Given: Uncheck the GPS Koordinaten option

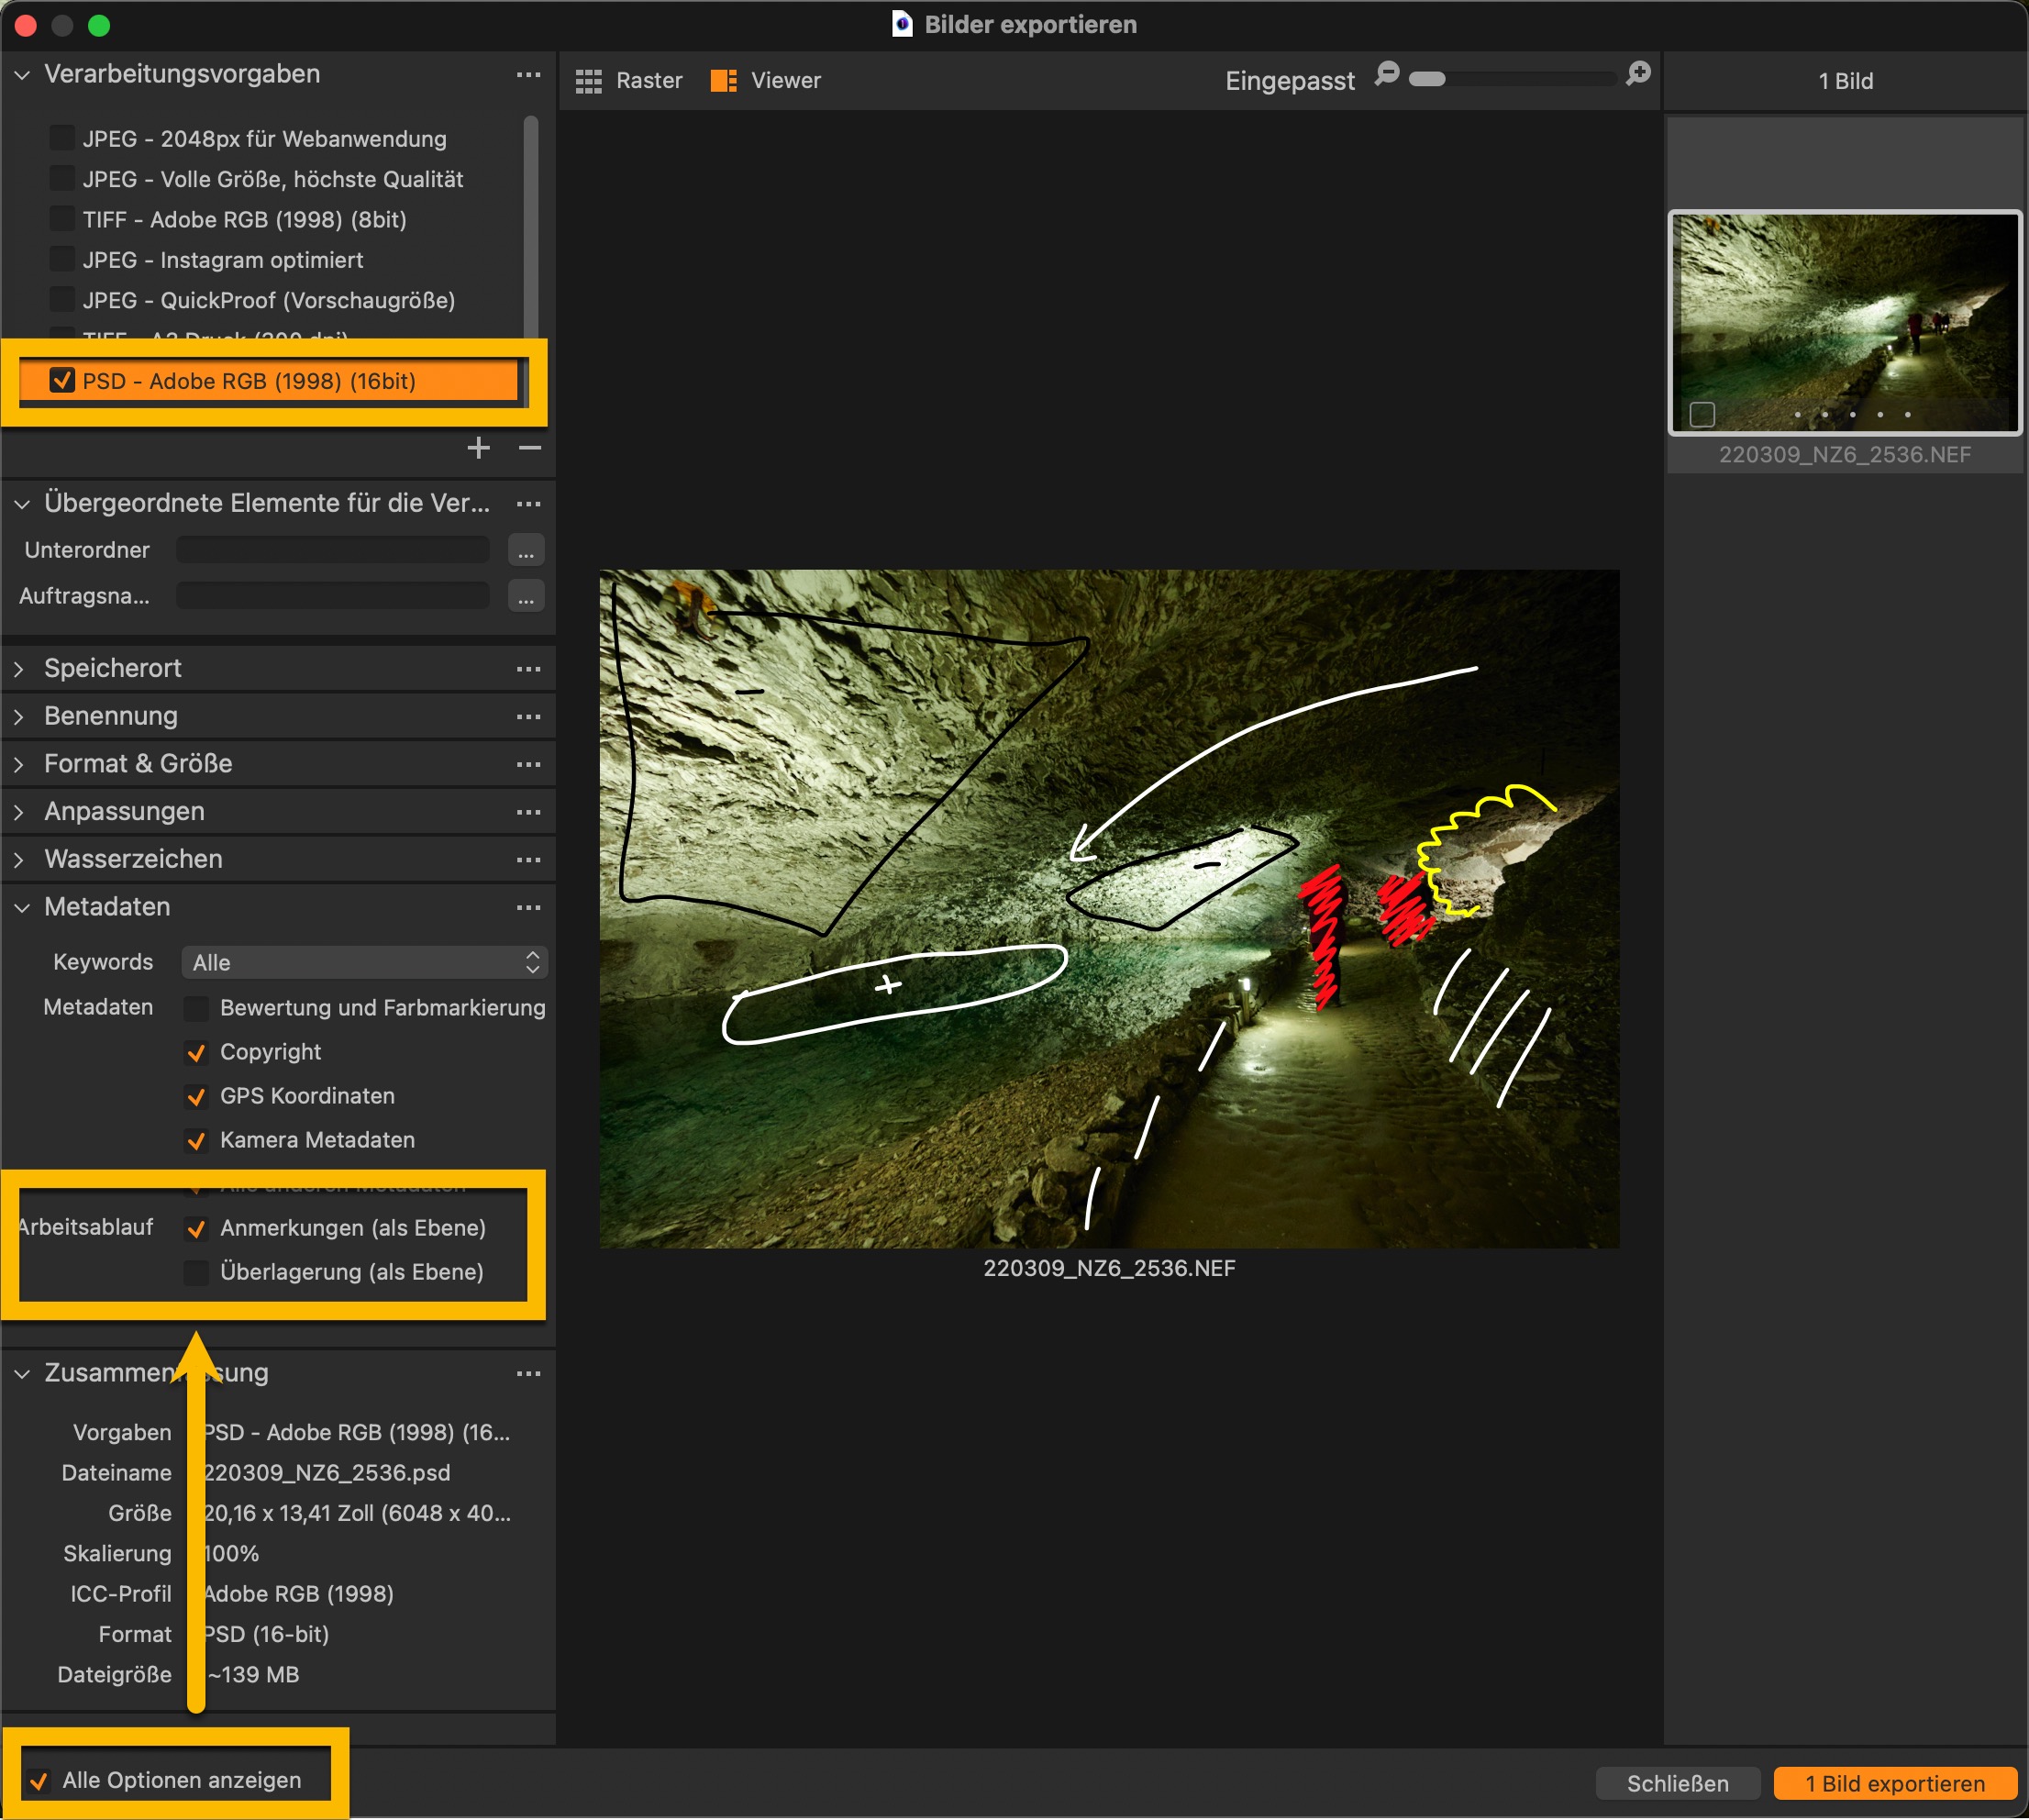Looking at the screenshot, I should [x=197, y=1097].
